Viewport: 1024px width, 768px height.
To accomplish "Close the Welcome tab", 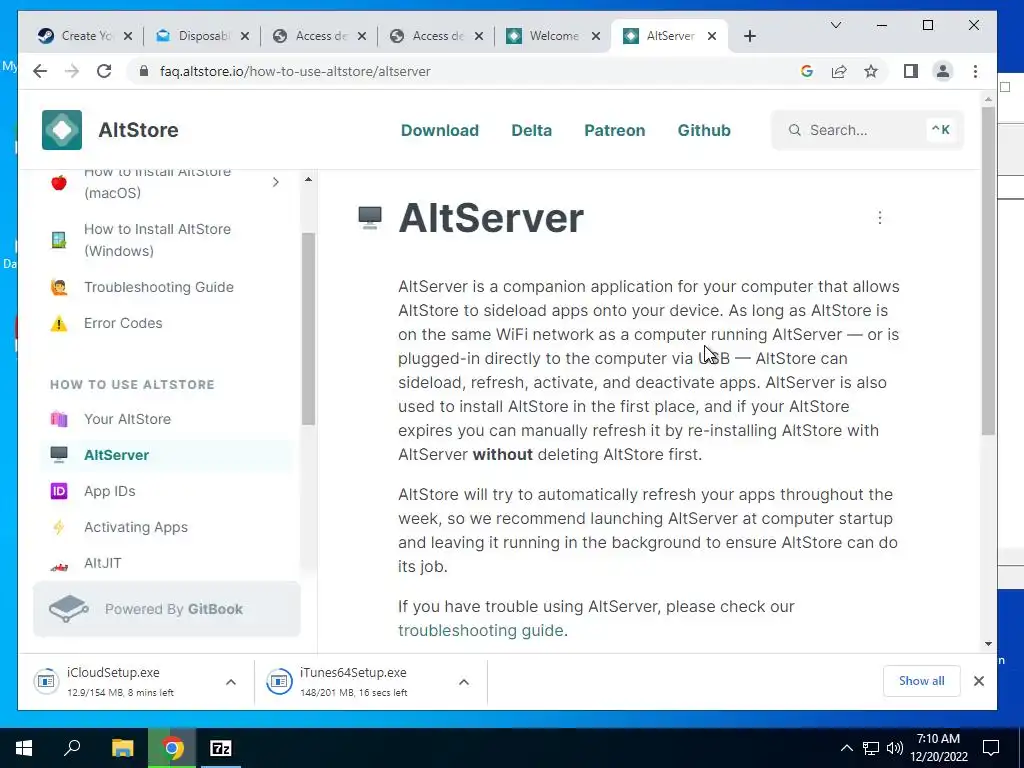I will pyautogui.click(x=596, y=36).
